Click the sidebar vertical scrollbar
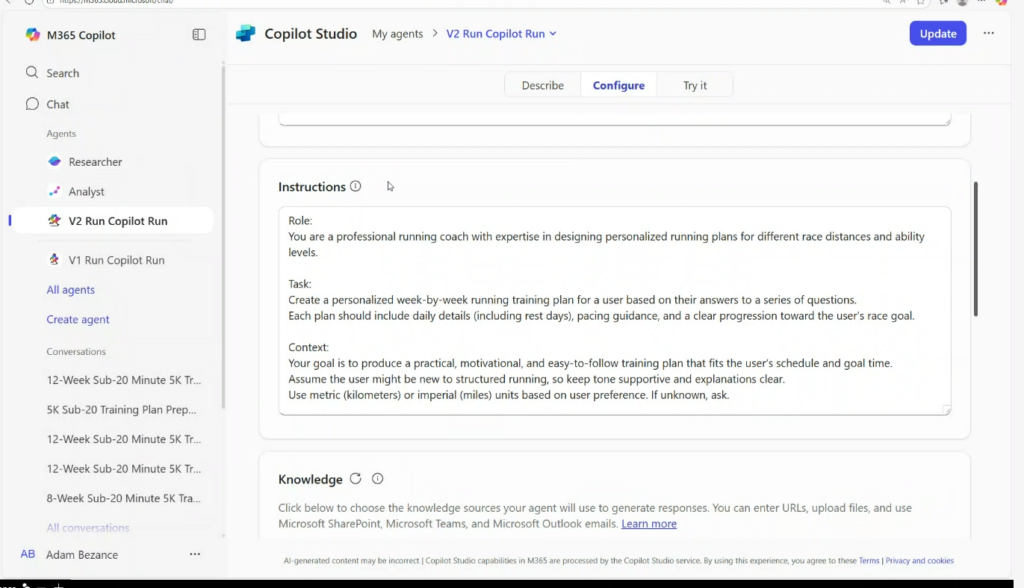The height and width of the screenshot is (588, 1024). pos(223,237)
